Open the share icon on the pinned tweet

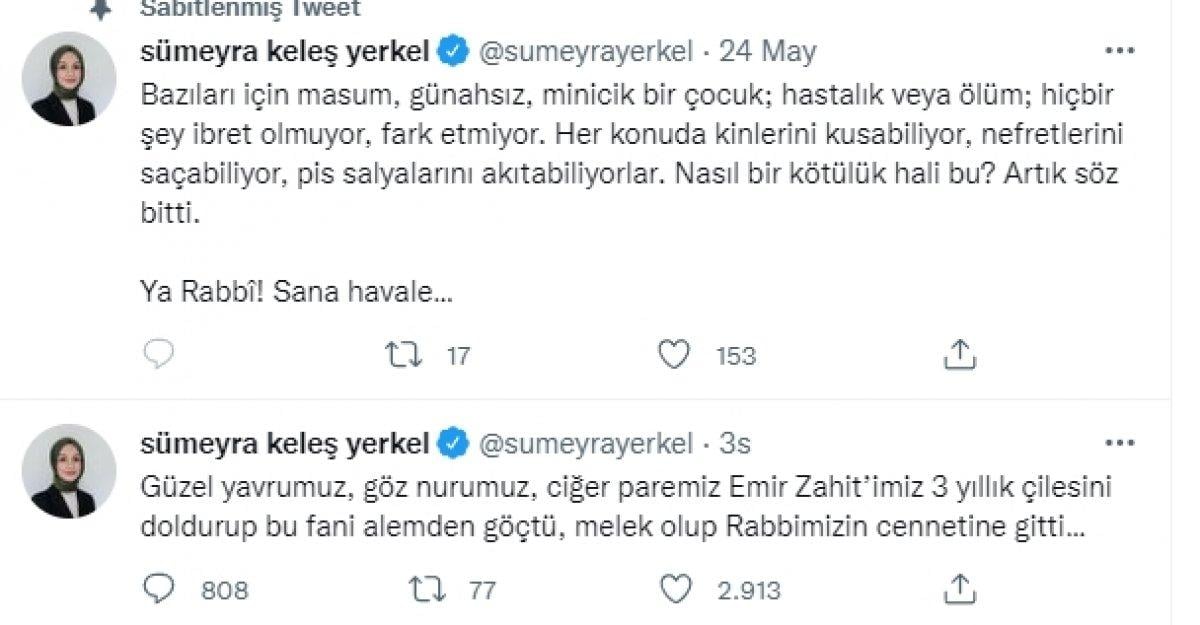958,352
